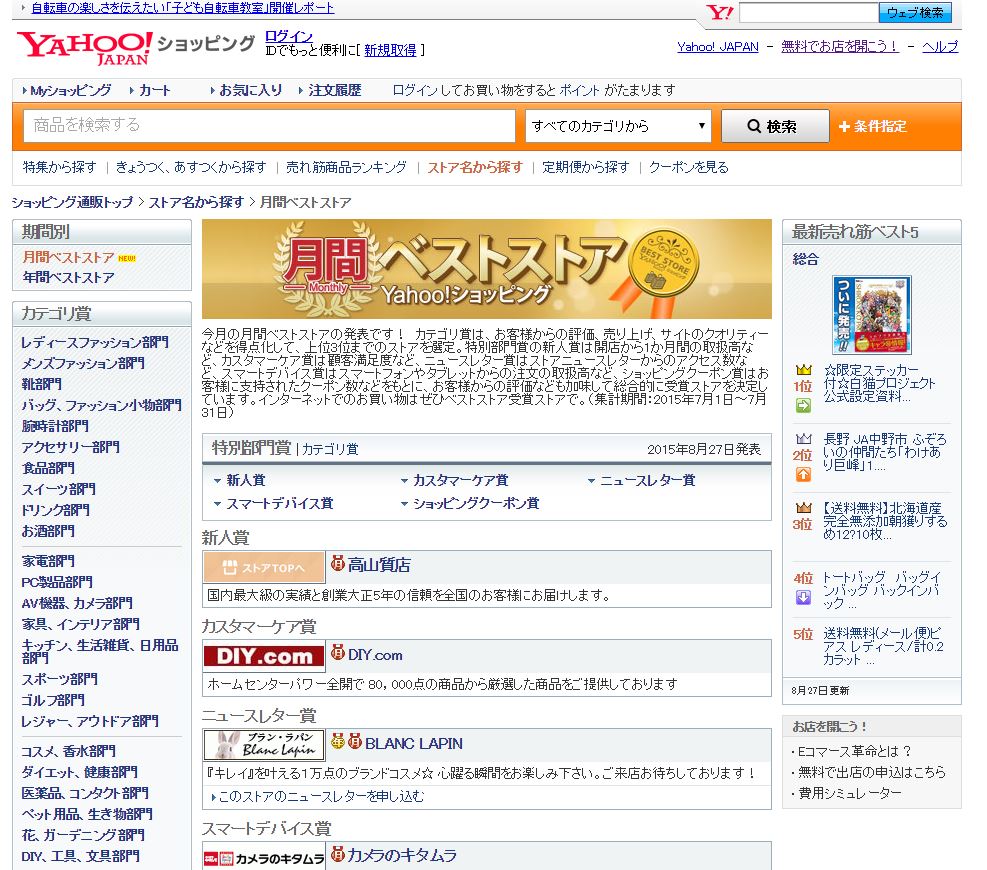Expand the 条件指定 search conditions
This screenshot has width=987, height=870.
(x=872, y=127)
